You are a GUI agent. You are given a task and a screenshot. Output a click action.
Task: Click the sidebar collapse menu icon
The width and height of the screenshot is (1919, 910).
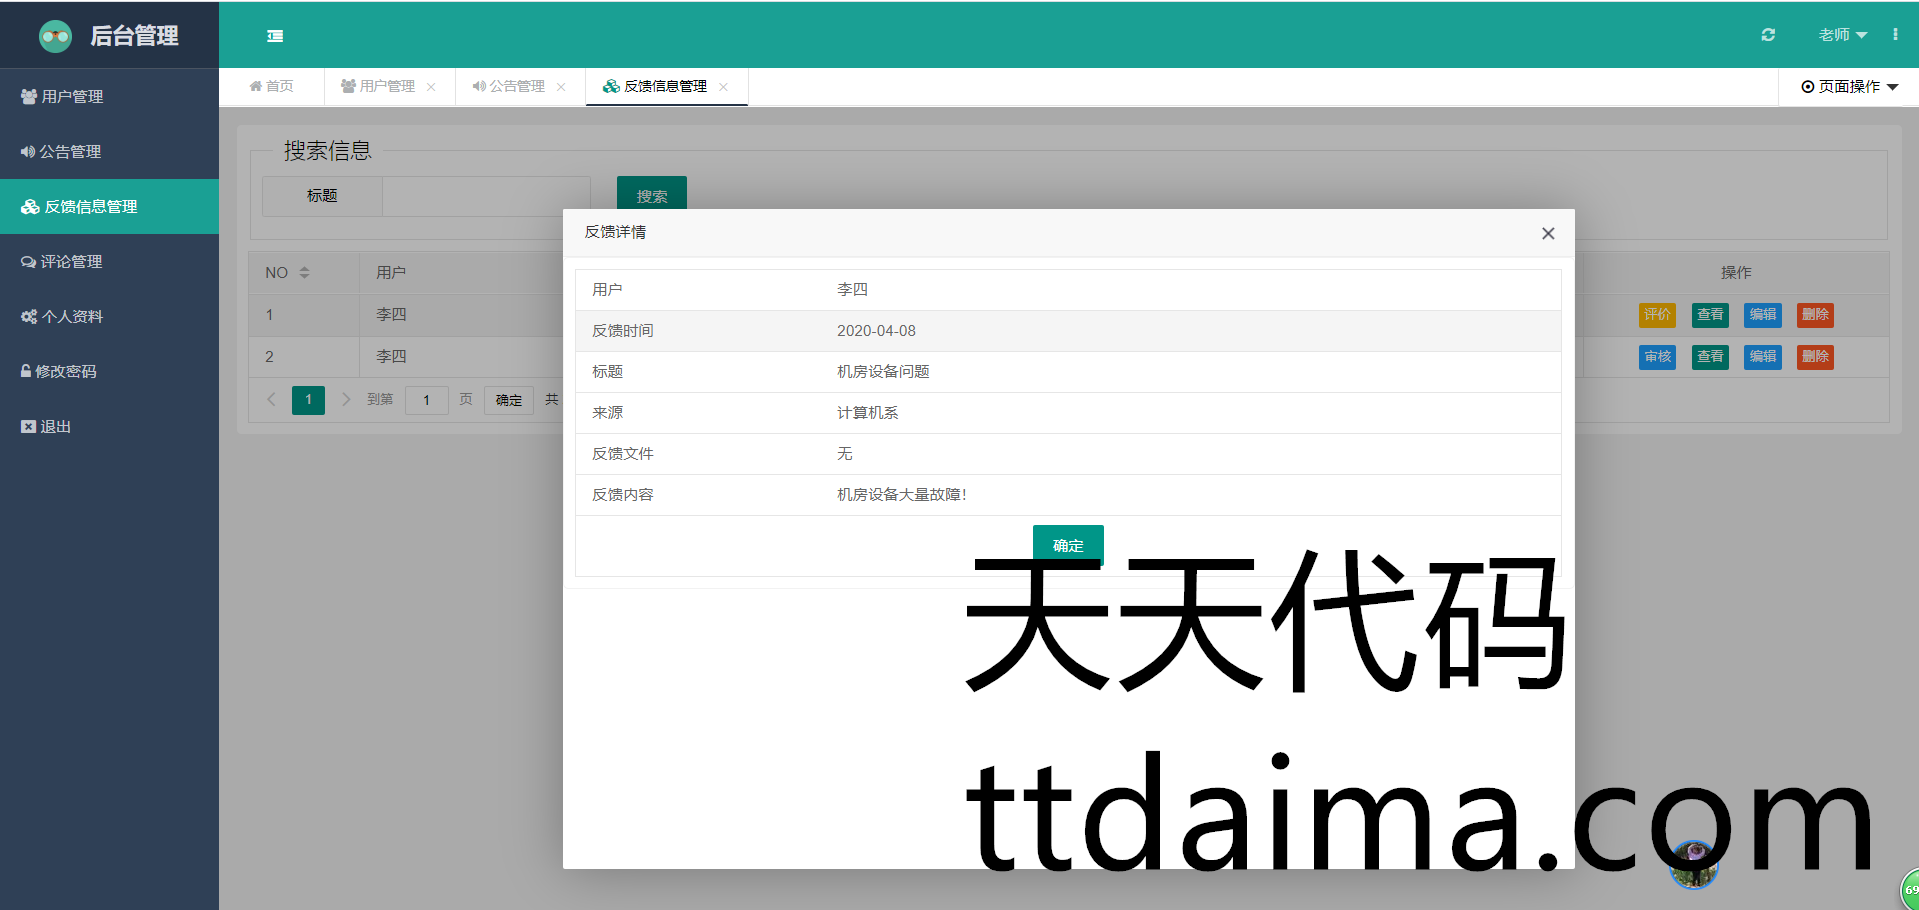[x=275, y=36]
